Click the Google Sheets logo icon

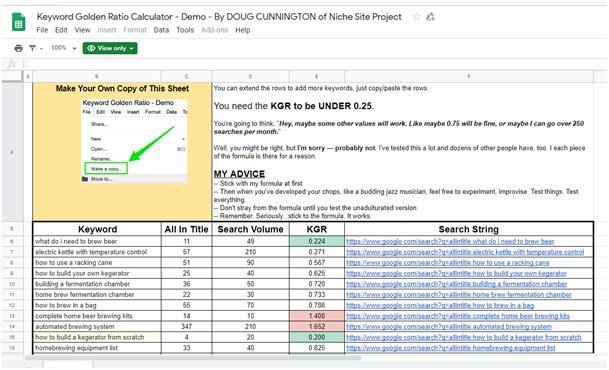click(x=18, y=22)
